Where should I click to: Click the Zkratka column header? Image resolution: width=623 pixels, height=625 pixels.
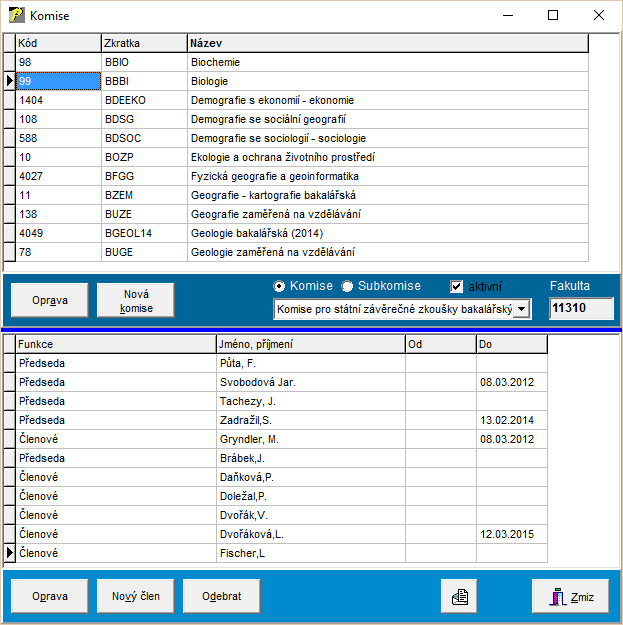(143, 44)
